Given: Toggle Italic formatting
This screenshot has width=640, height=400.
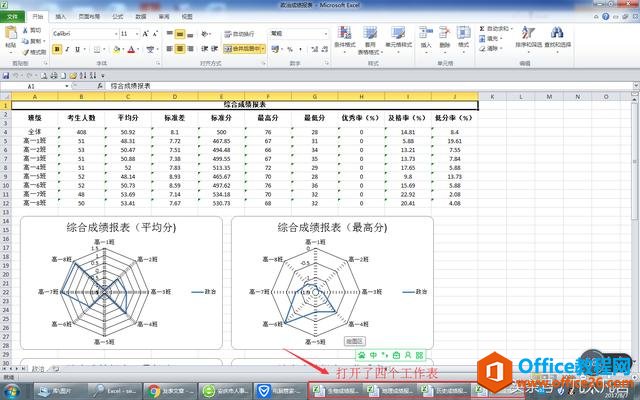Looking at the screenshot, I should (x=67, y=49).
